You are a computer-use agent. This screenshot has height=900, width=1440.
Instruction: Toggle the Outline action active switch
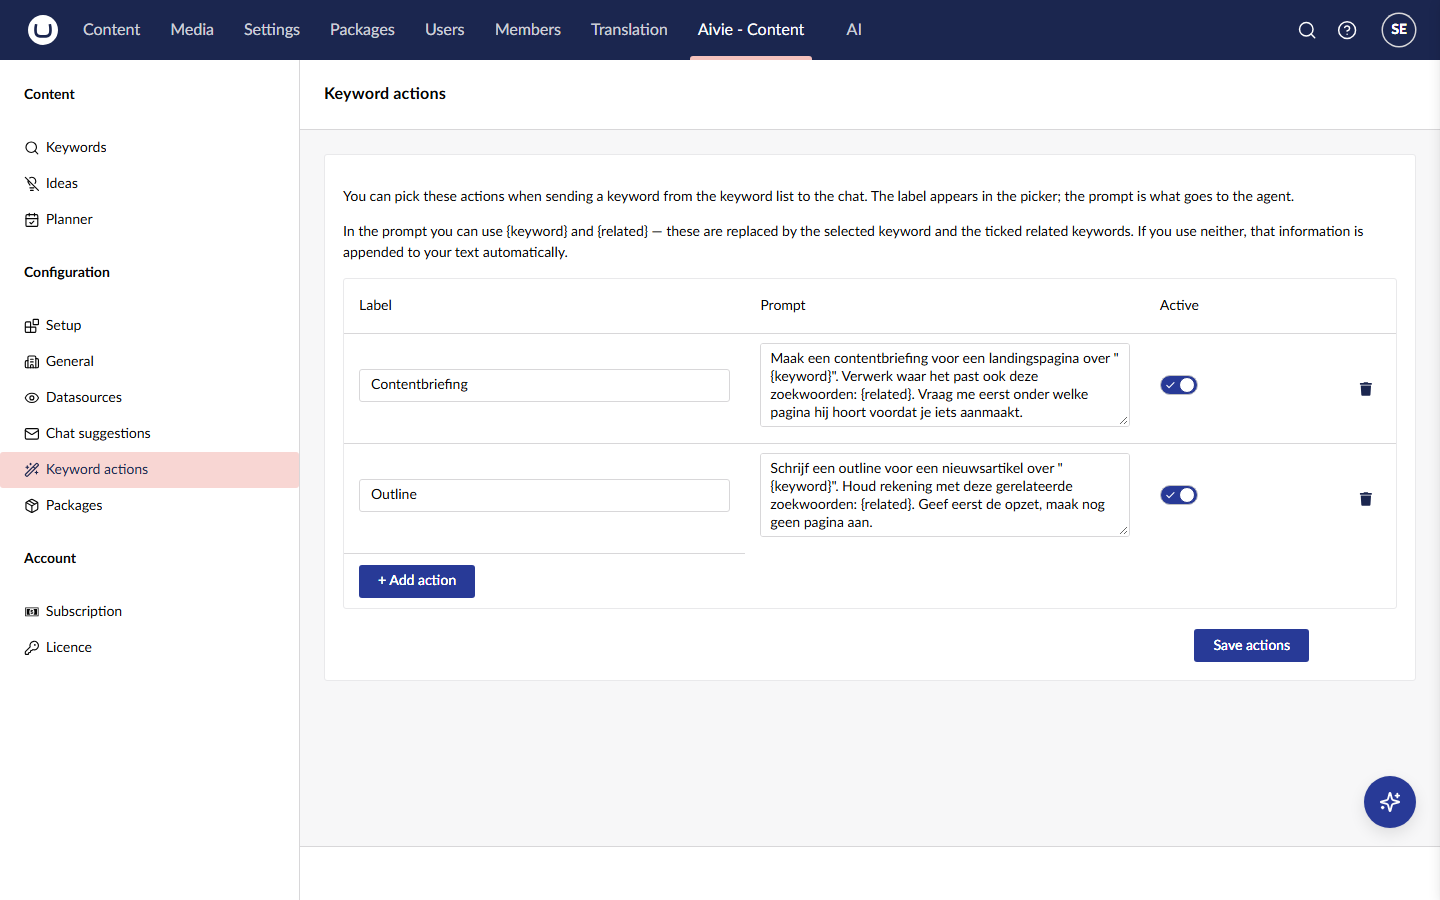[1179, 495]
